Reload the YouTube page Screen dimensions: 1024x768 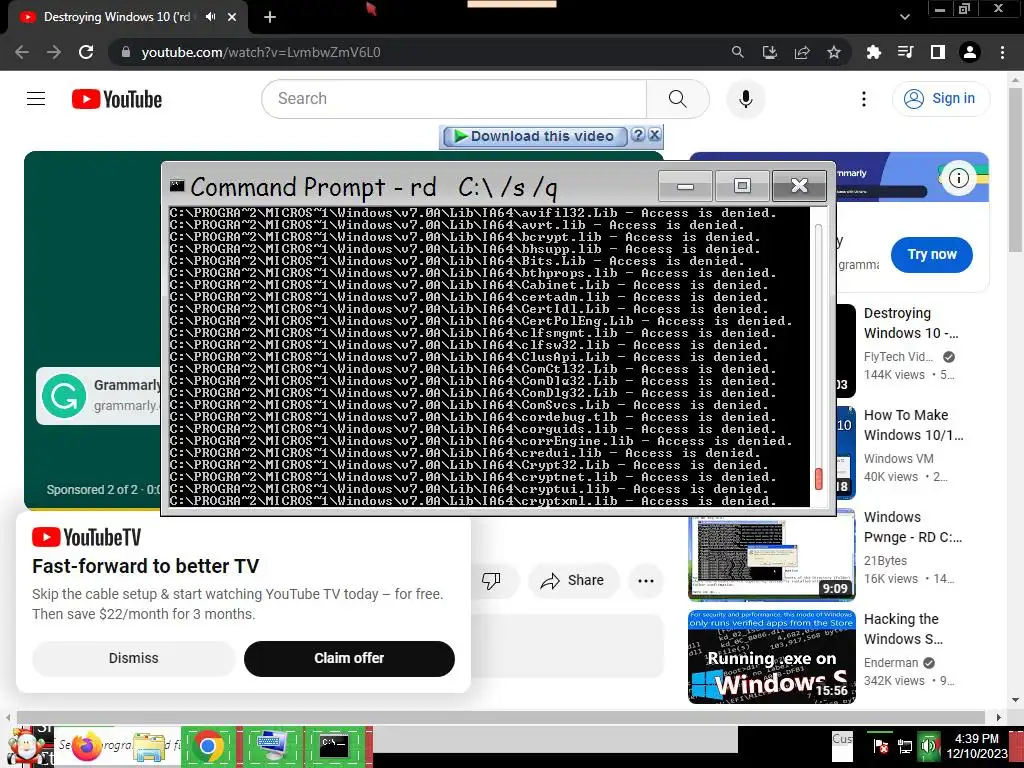tap(86, 52)
